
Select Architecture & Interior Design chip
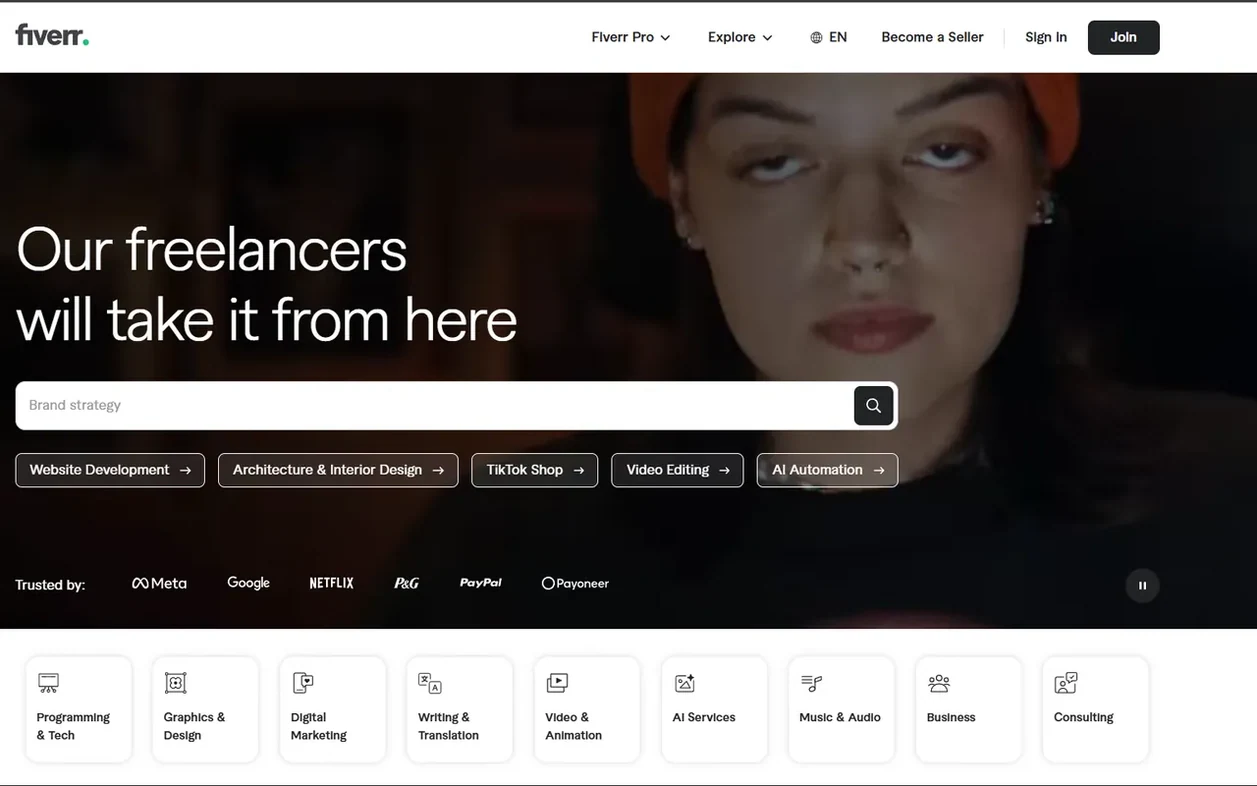(x=338, y=470)
